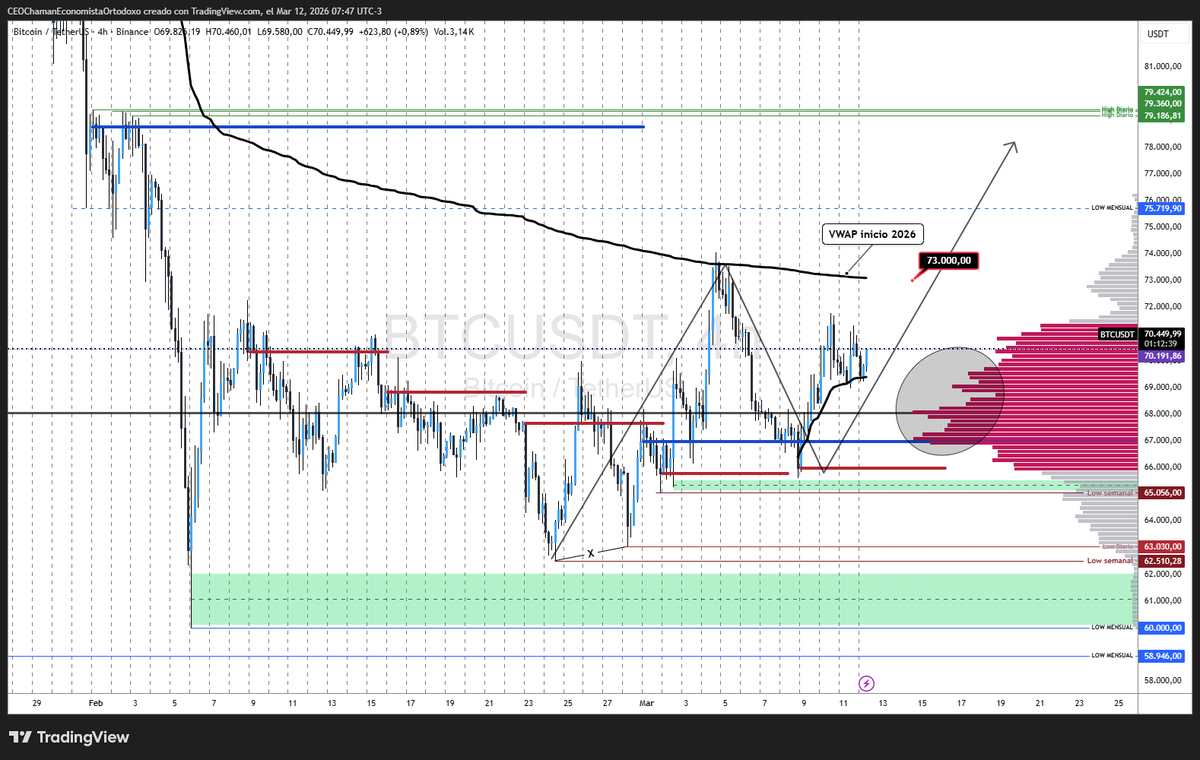The height and width of the screenshot is (760, 1200).
Task: Click the 79.424,00 green price label
Action: (1163, 92)
